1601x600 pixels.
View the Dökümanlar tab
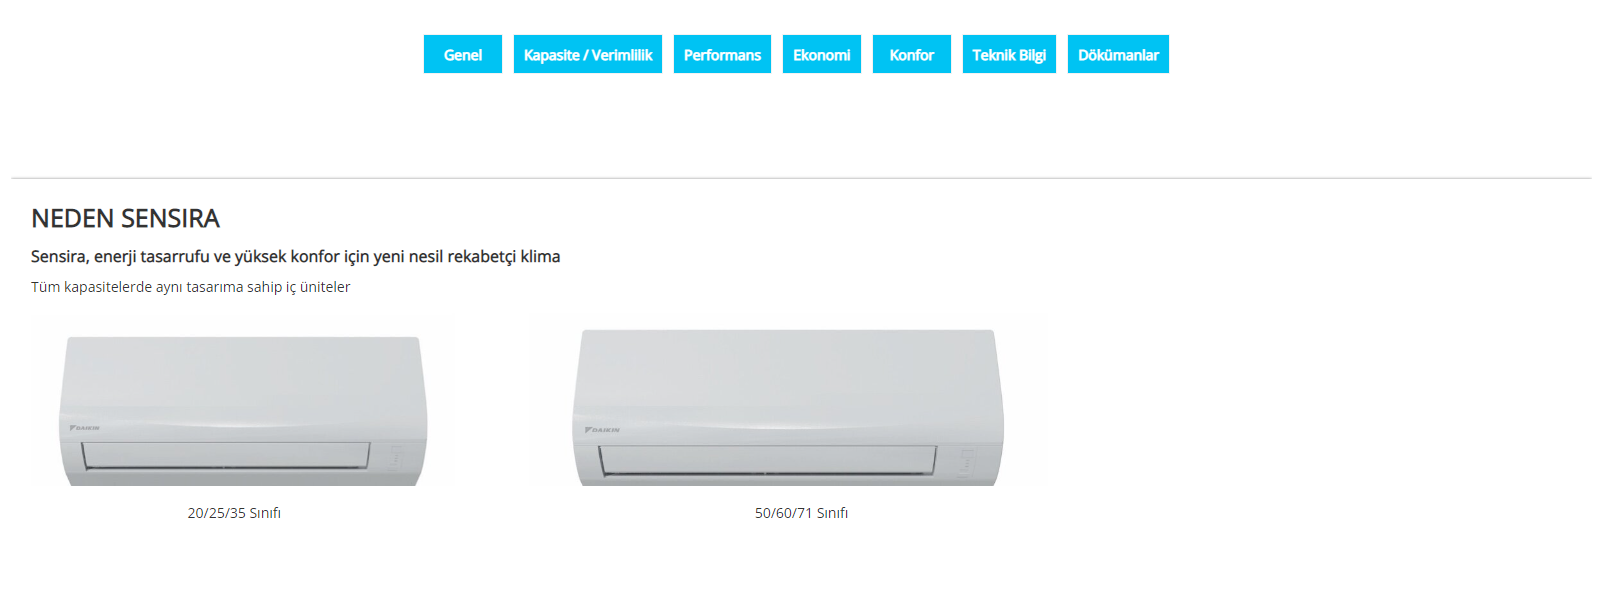(x=1118, y=54)
